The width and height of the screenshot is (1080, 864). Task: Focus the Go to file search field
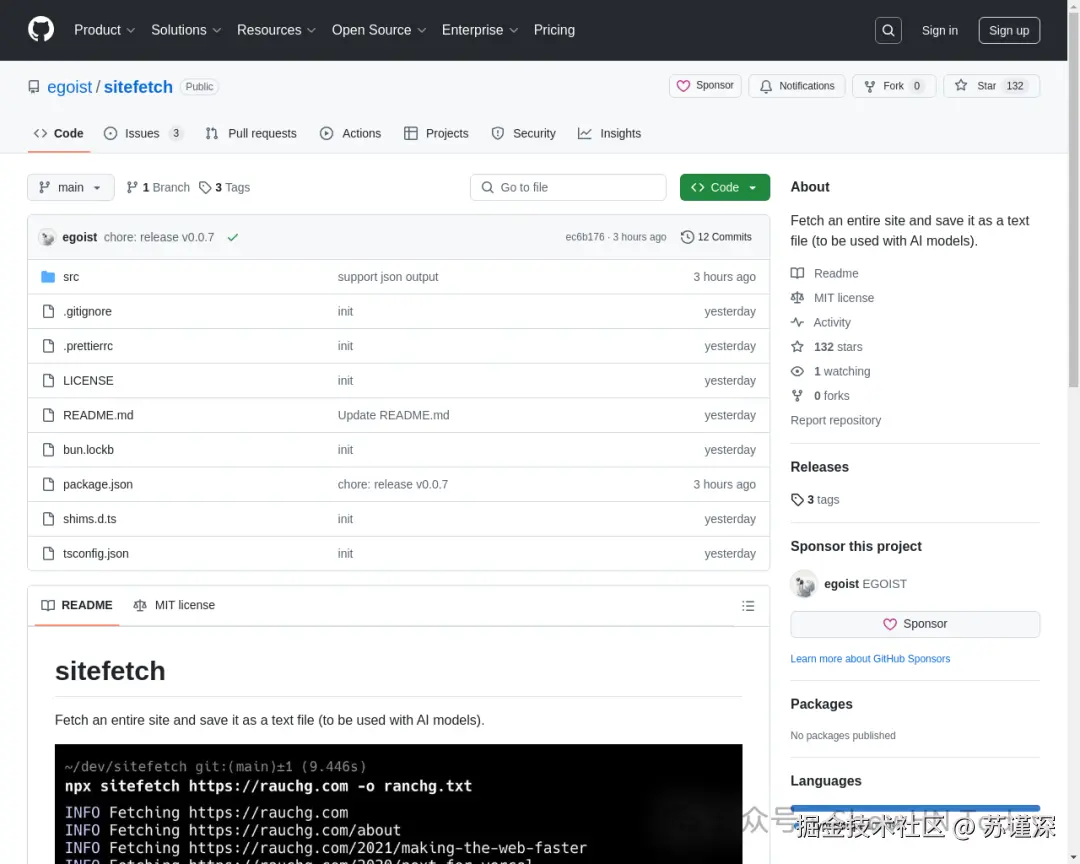568,187
